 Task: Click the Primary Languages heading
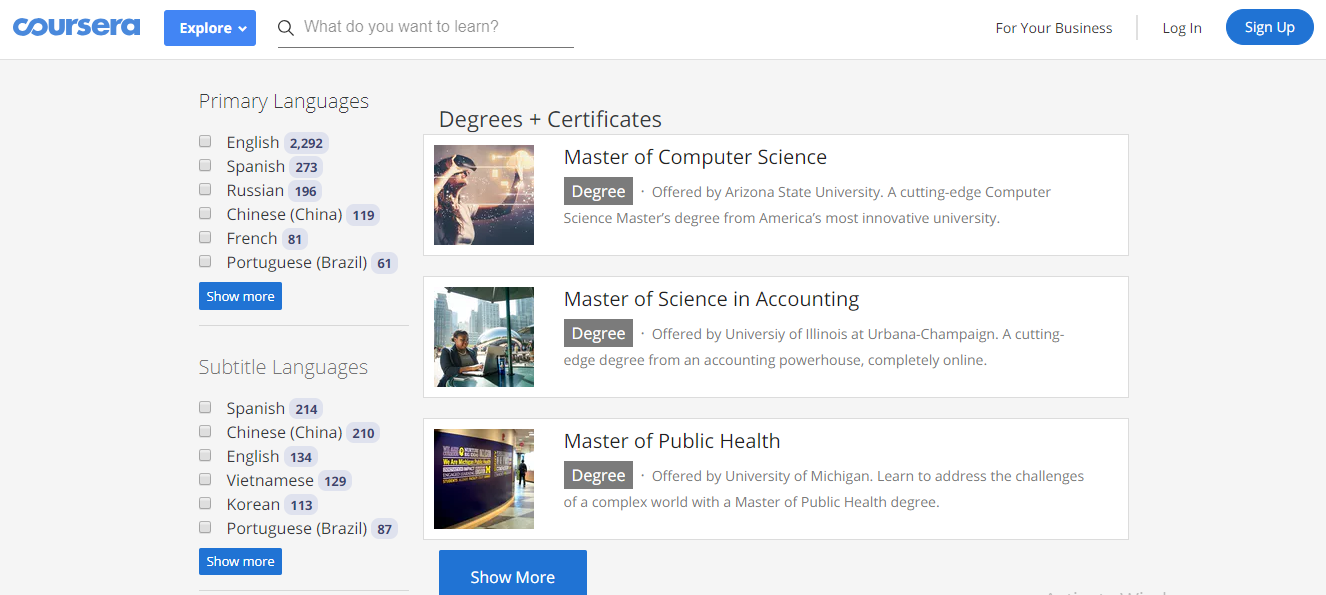click(284, 101)
